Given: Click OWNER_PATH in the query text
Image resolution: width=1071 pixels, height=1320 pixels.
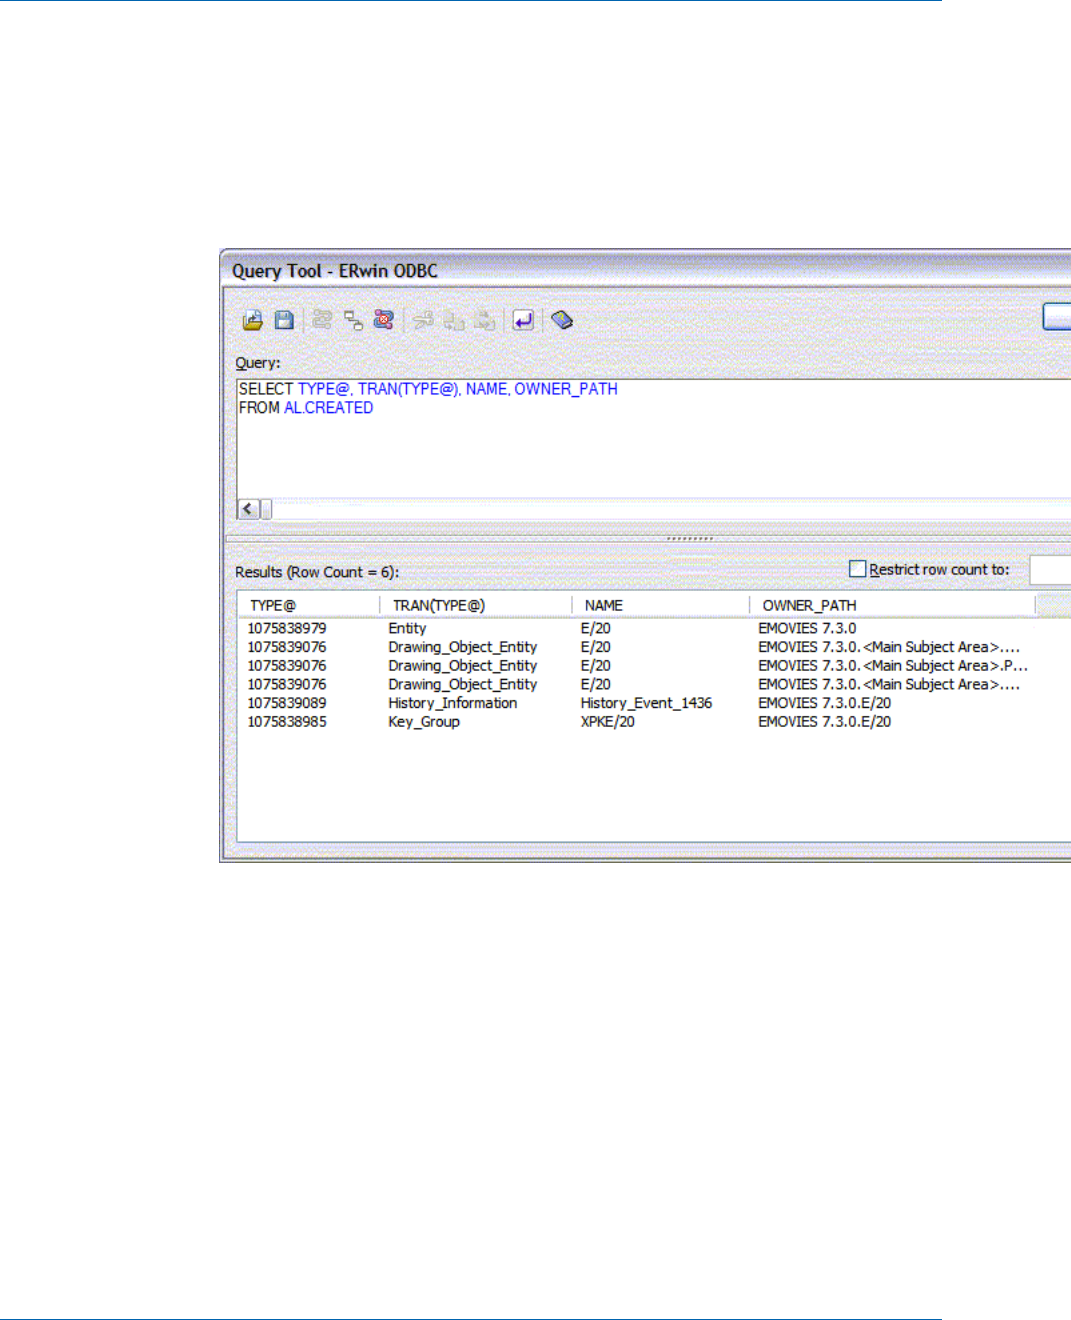Looking at the screenshot, I should tap(565, 389).
